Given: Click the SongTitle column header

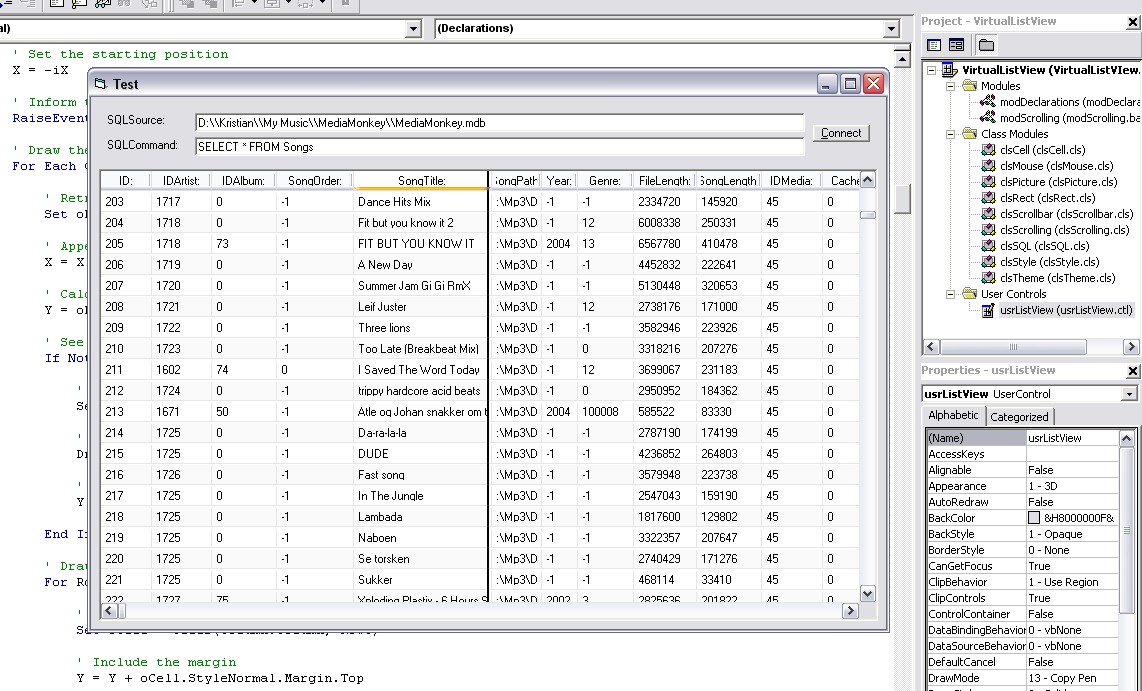Looking at the screenshot, I should pyautogui.click(x=421, y=181).
